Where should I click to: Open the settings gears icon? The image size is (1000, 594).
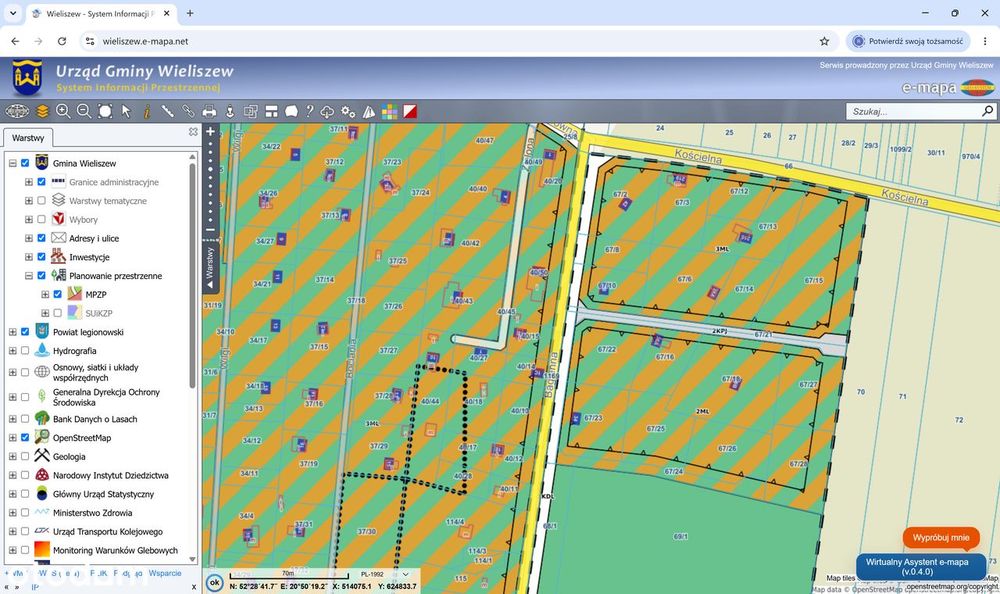point(348,112)
